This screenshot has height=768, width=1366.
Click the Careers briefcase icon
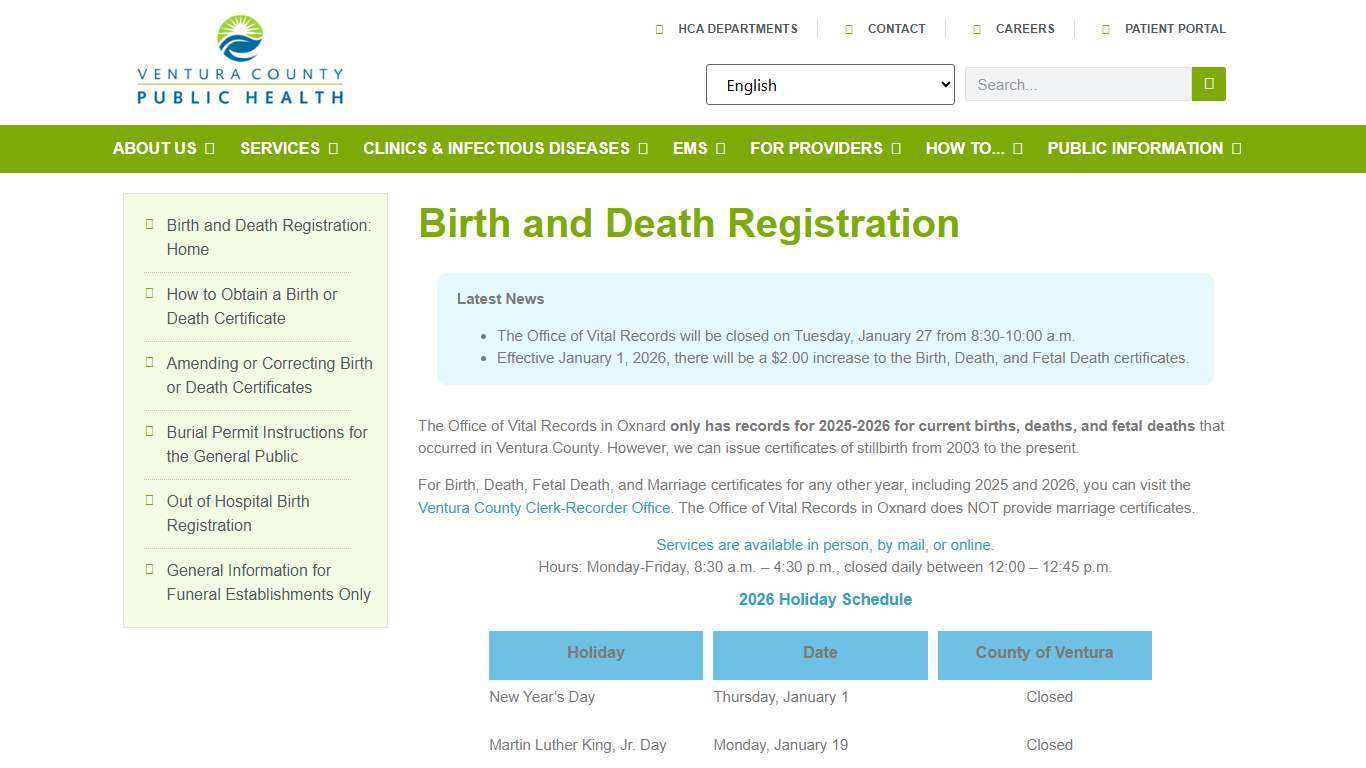[x=976, y=29]
